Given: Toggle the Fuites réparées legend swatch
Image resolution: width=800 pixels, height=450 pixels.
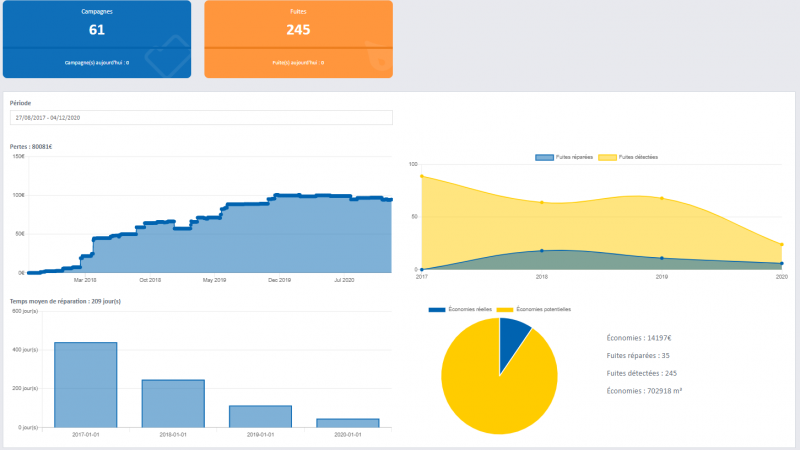Looking at the screenshot, I should (545, 157).
